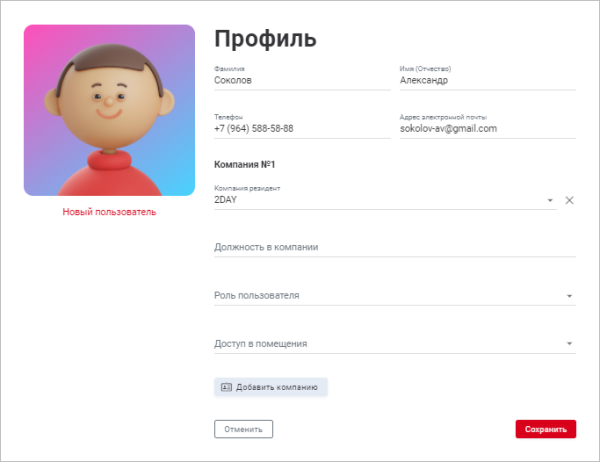Focus the Телефон input field
This screenshot has height=462, width=600.
click(302, 129)
